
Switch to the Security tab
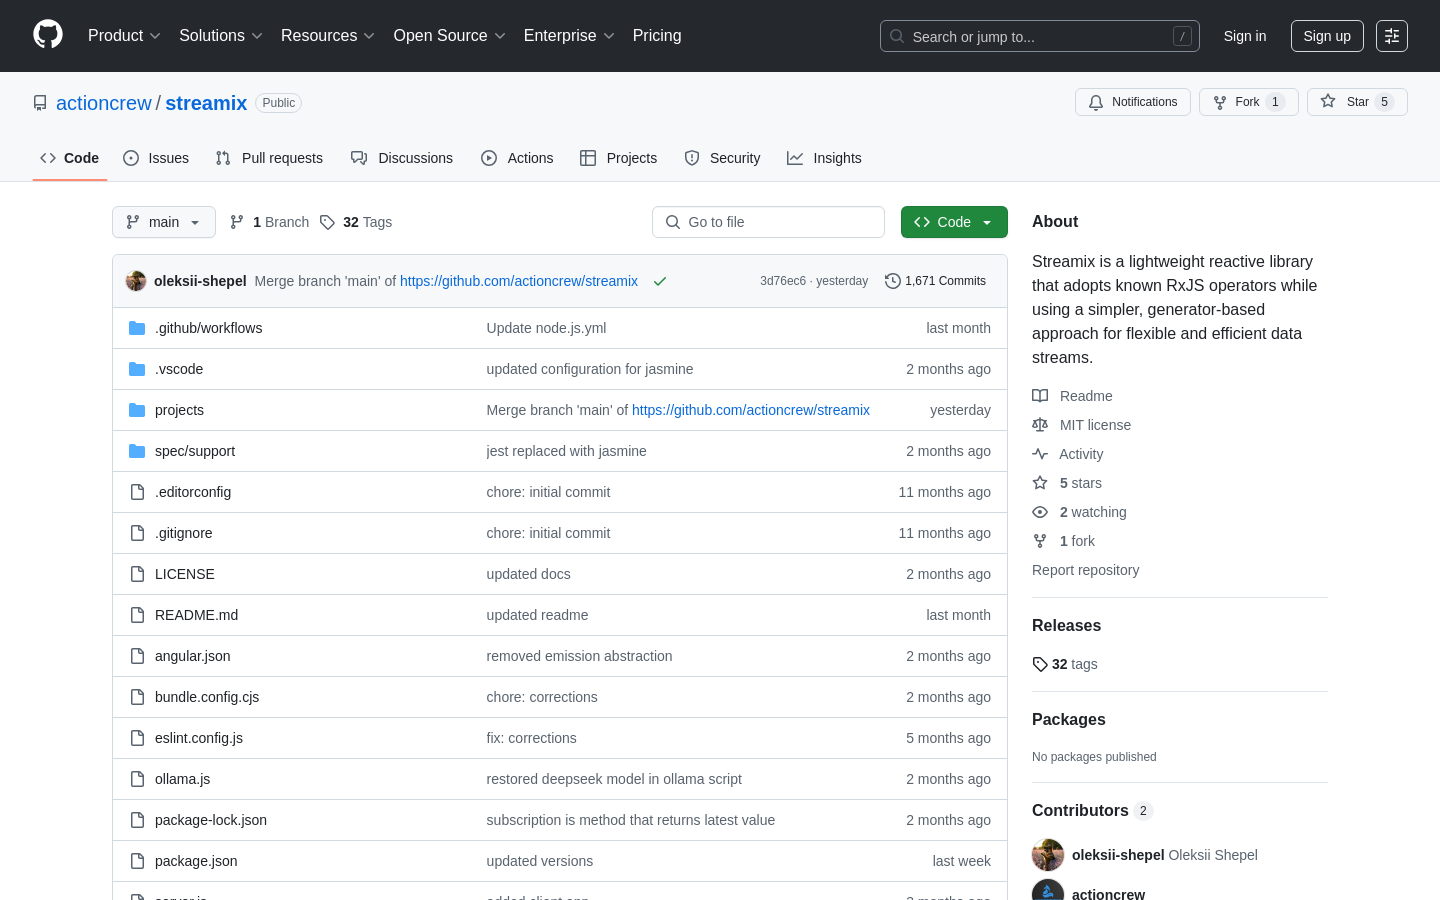point(722,158)
